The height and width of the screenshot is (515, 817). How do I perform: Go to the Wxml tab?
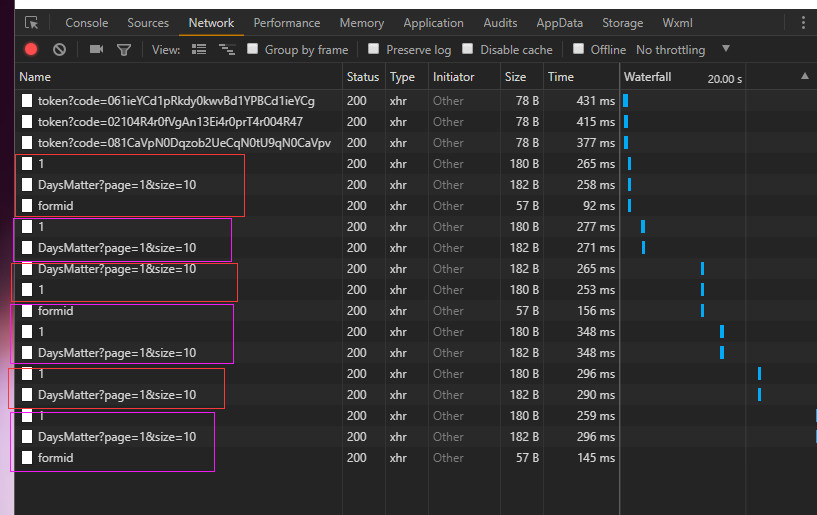pyautogui.click(x=678, y=23)
